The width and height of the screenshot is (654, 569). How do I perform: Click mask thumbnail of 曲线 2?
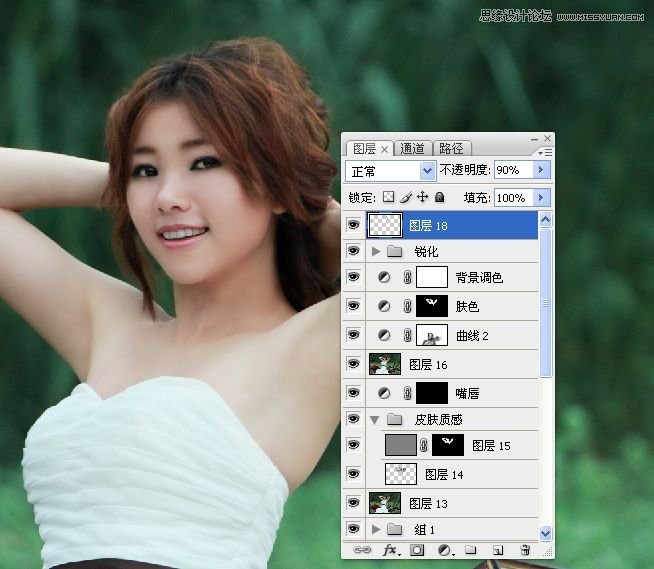click(432, 335)
